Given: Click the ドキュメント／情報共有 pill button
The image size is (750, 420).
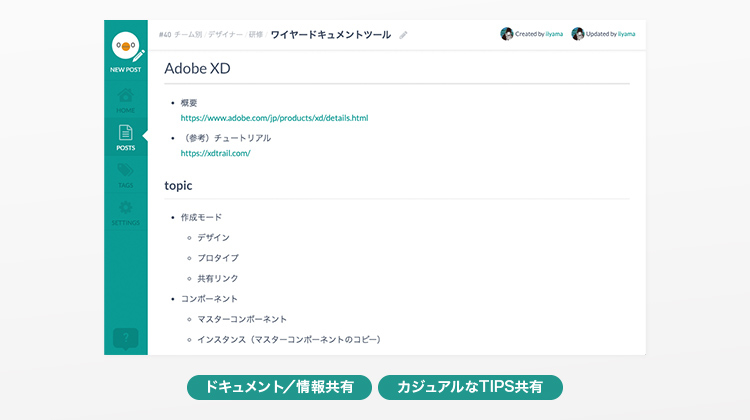Looking at the screenshot, I should pyautogui.click(x=279, y=387).
